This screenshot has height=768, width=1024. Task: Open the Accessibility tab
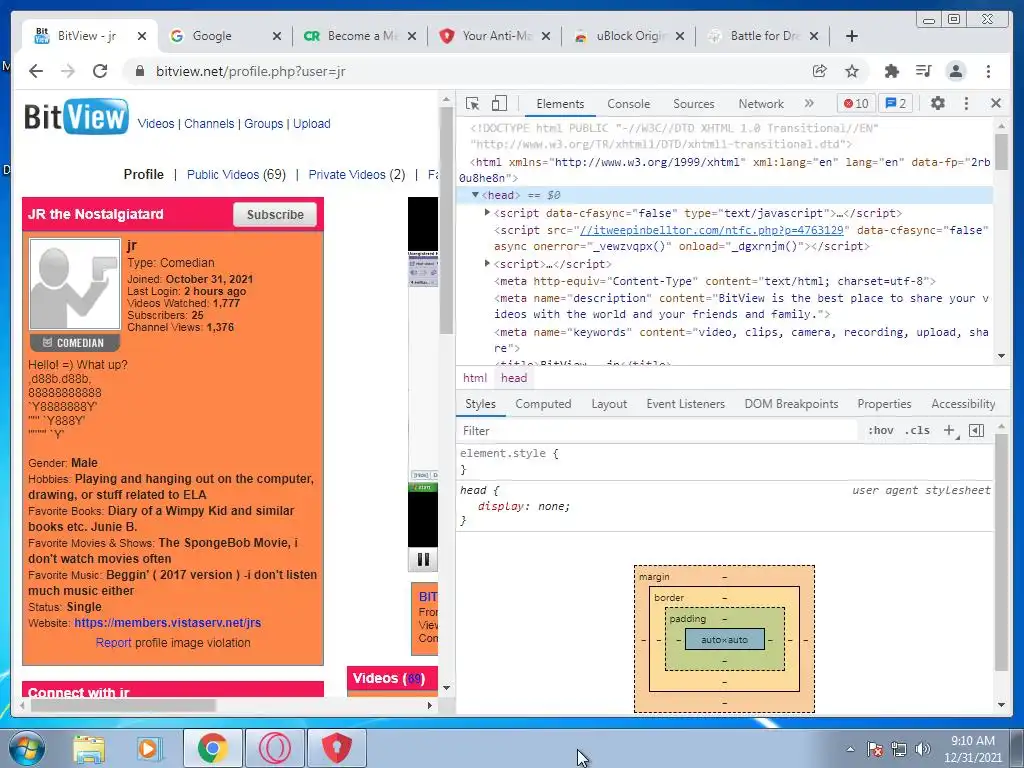pos(963,404)
